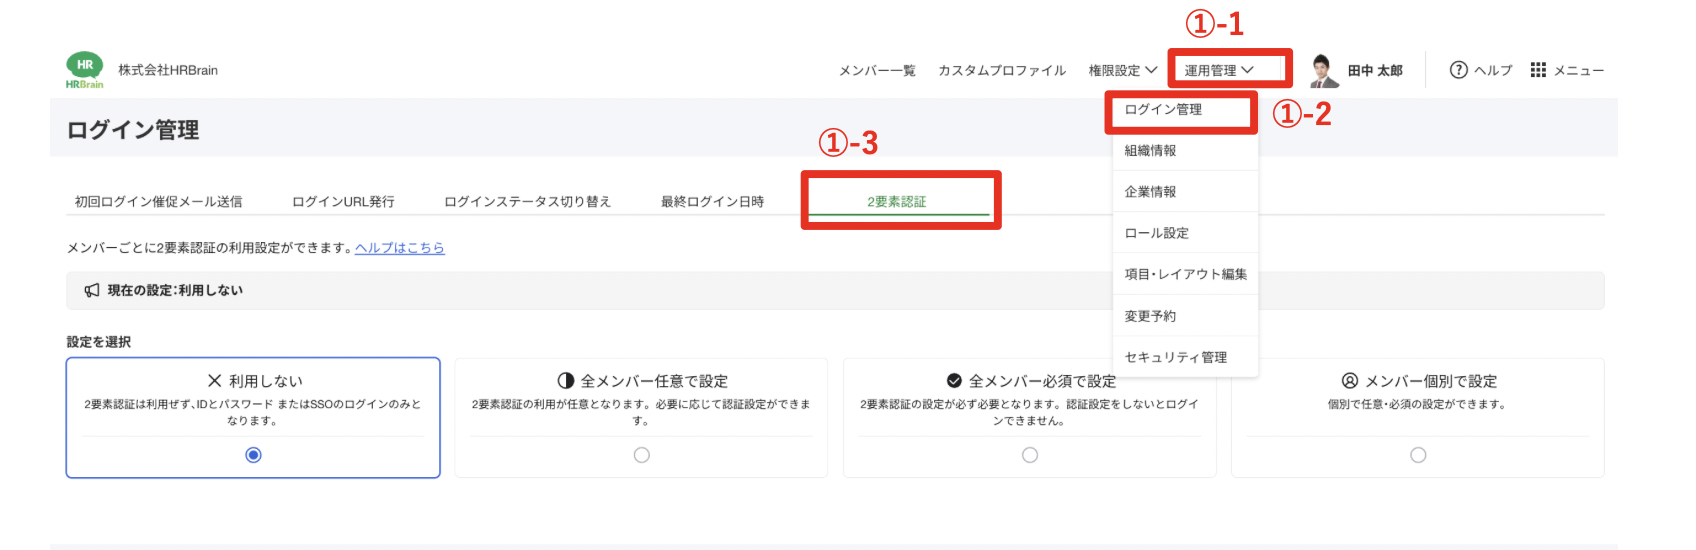Open the ログインURL発行 tab
The image size is (1696, 550).
pos(343,202)
